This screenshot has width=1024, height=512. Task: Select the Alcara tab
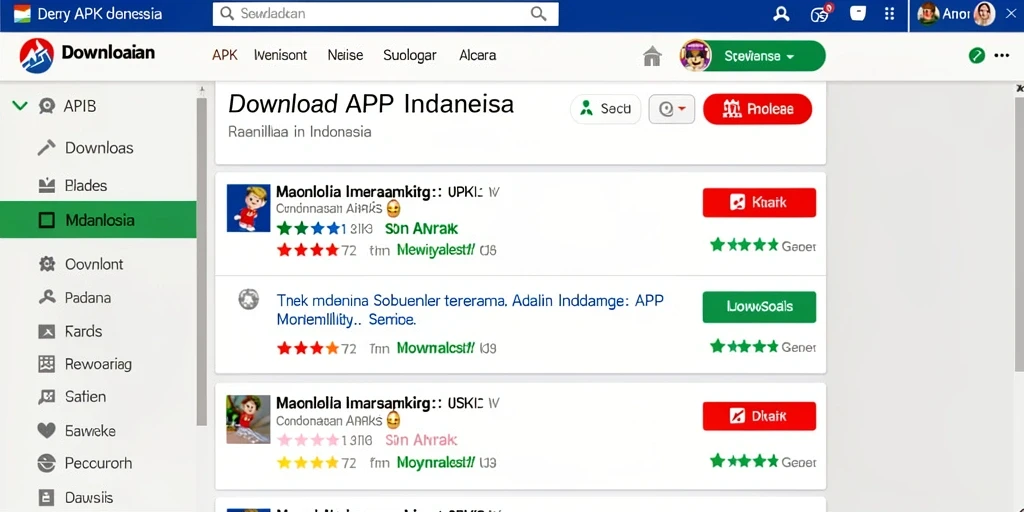[477, 56]
